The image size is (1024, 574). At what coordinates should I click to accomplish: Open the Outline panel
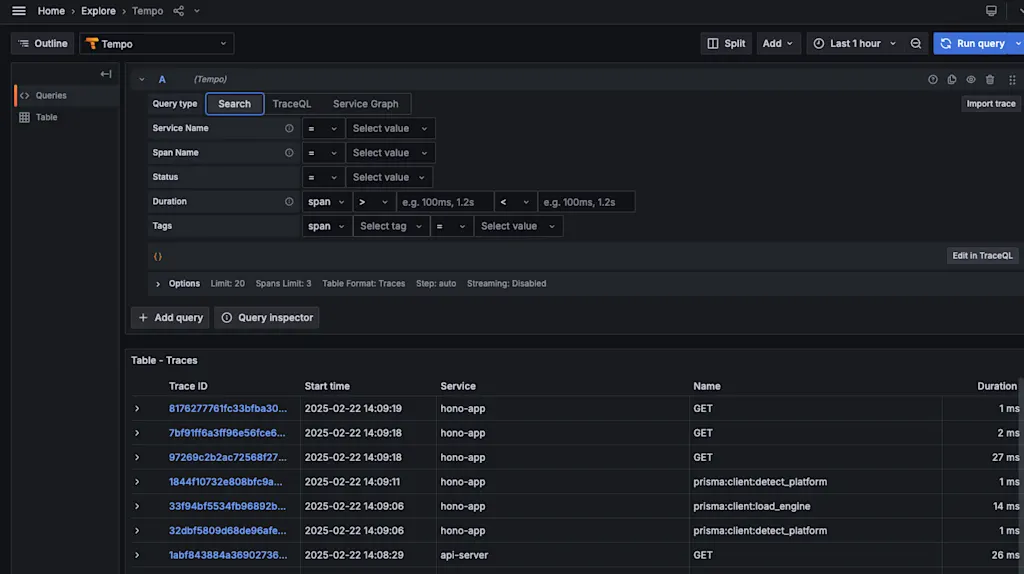pos(42,43)
